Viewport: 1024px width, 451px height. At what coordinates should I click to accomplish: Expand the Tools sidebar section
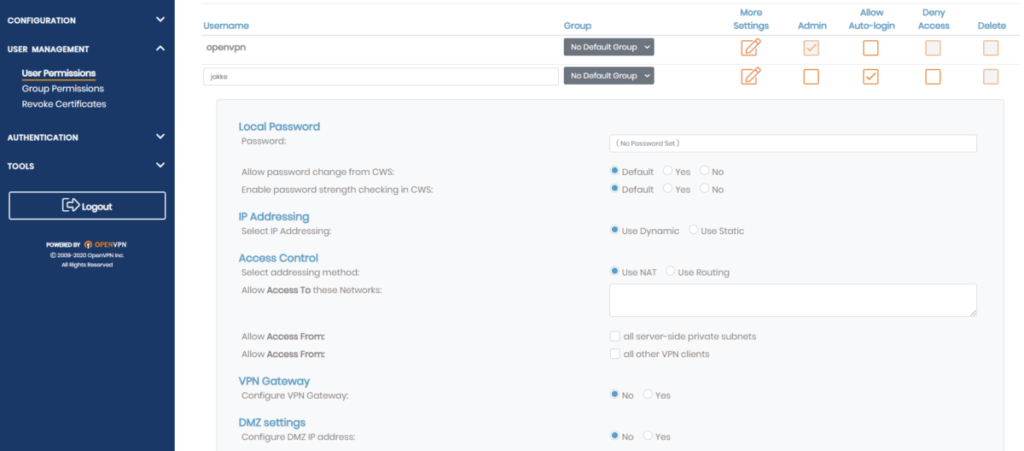pyautogui.click(x=87, y=166)
